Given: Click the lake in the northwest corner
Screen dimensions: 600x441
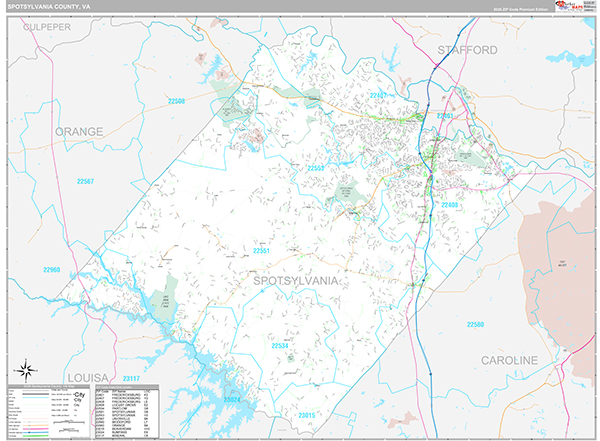Looking at the screenshot, I should click(x=213, y=70).
